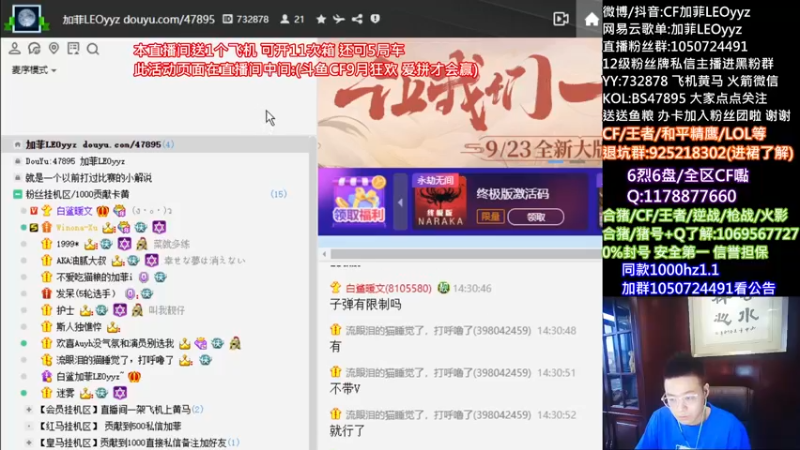Click the channel ID 732878

pyautogui.click(x=252, y=19)
